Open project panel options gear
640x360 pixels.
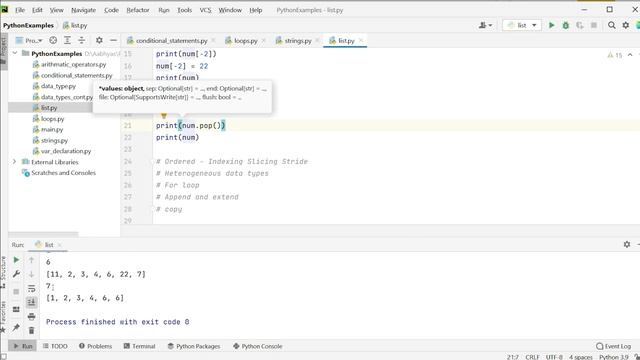click(x=99, y=40)
